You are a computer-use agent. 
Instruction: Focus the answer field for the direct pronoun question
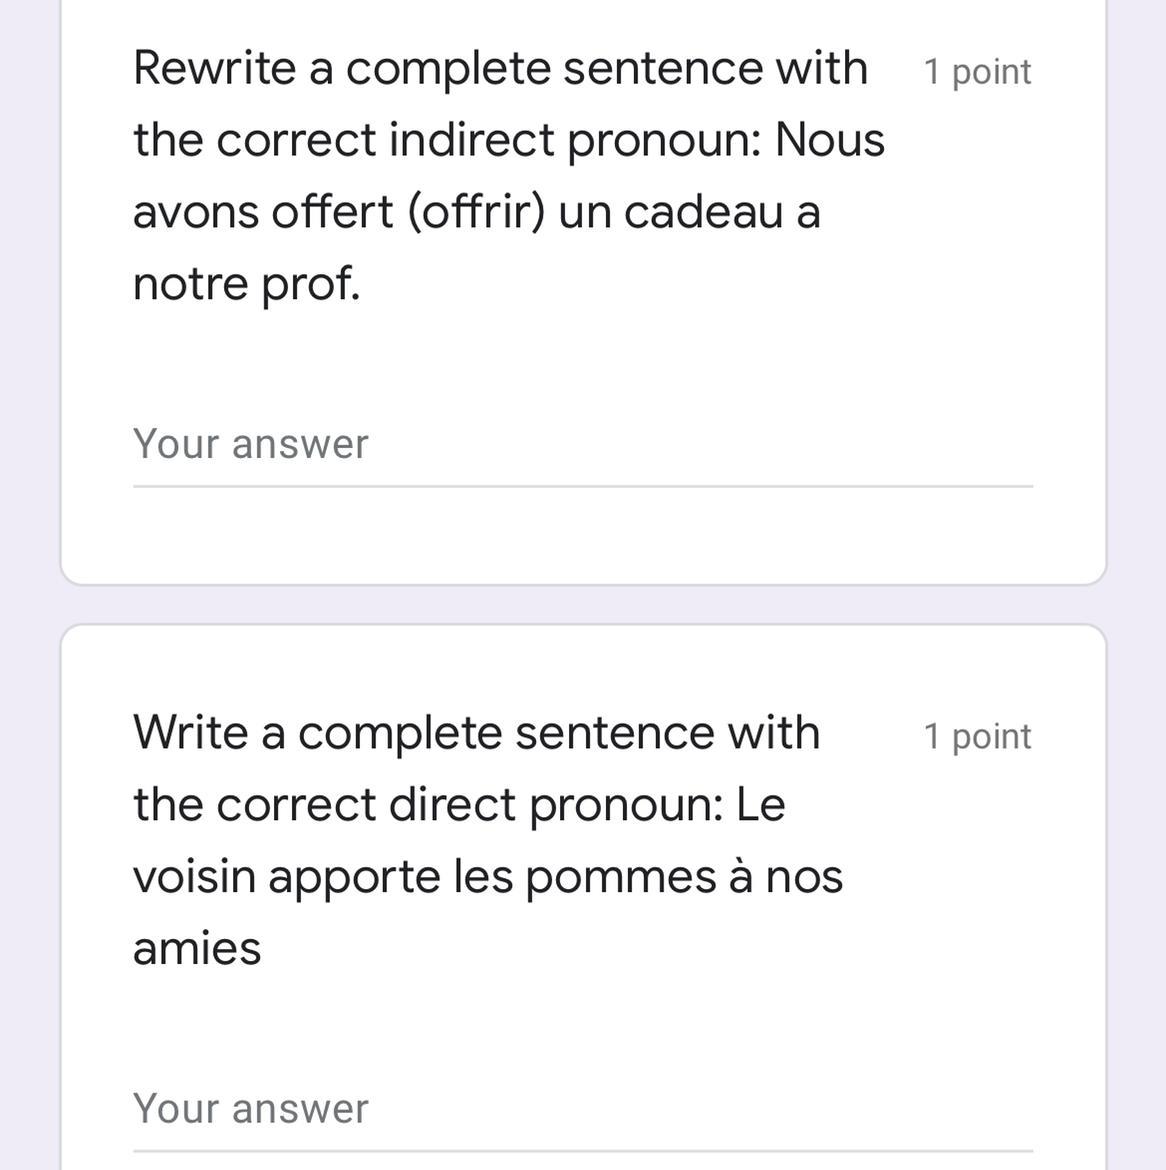[583, 1110]
